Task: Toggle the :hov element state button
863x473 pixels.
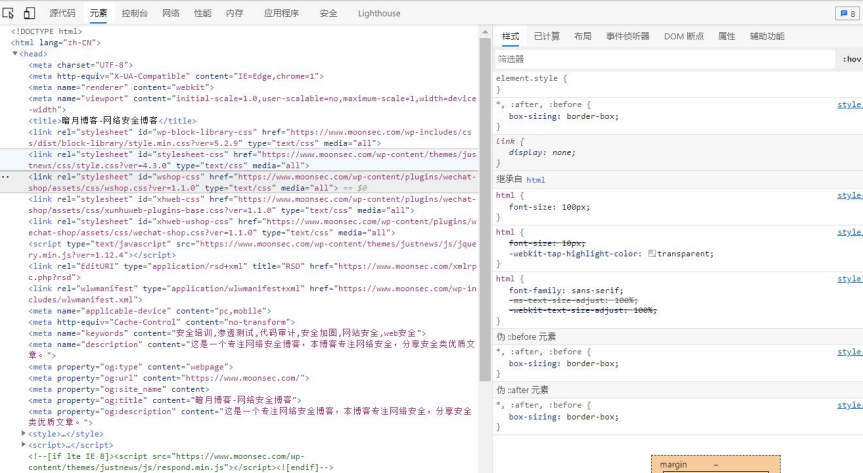Action: 851,59
